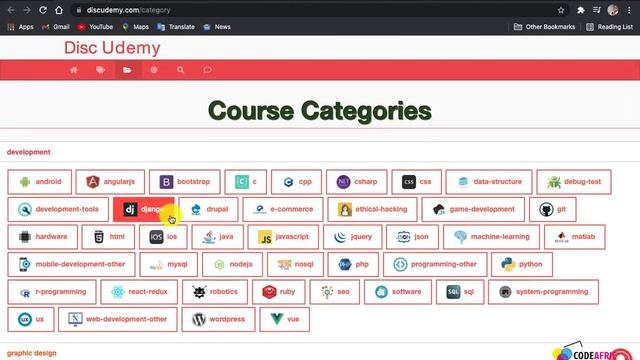
Task: Open the matlab category
Action: click(x=575, y=237)
